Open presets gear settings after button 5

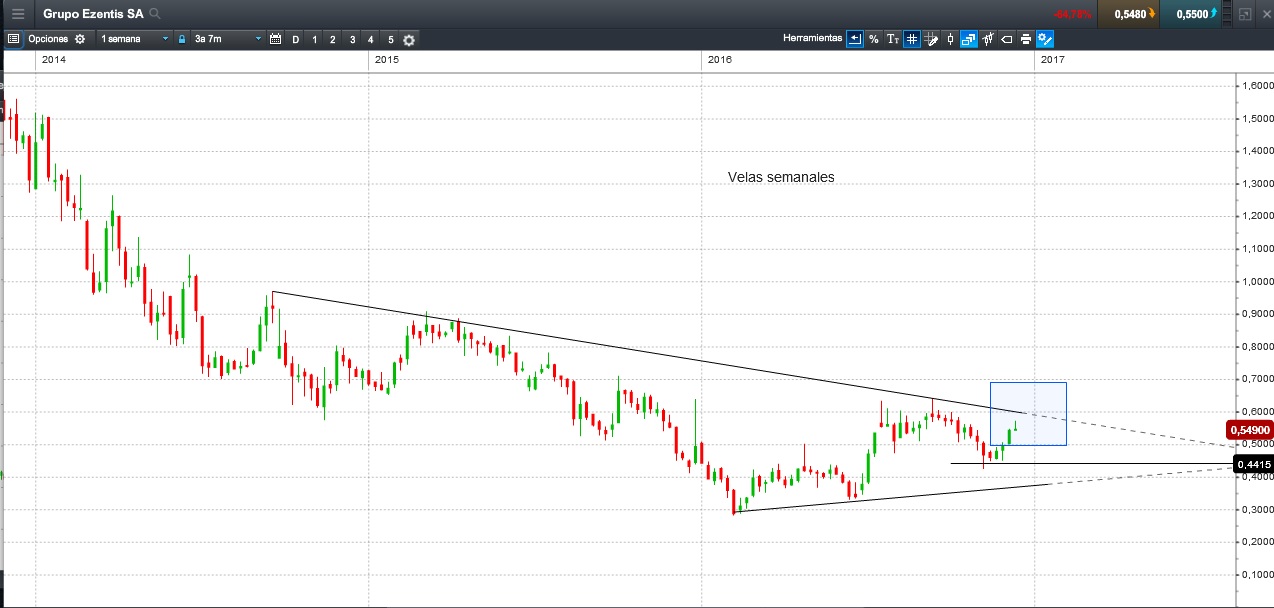(x=409, y=40)
